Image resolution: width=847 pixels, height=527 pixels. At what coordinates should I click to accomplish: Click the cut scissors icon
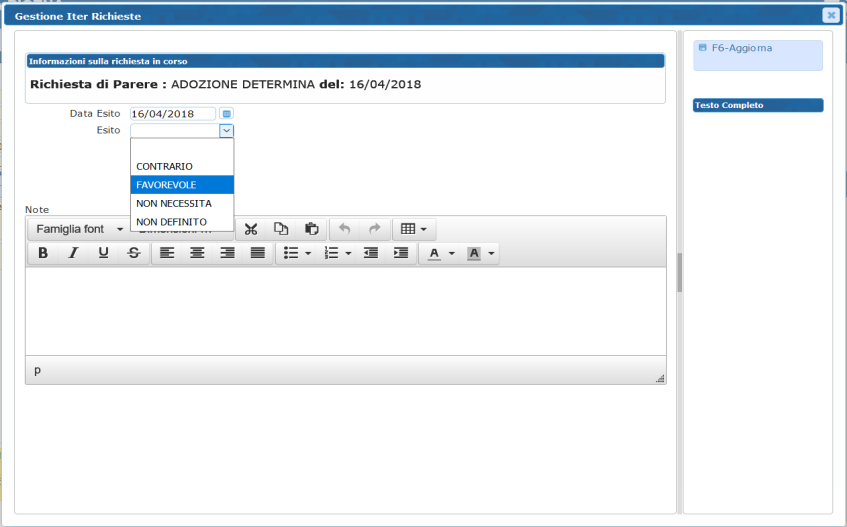point(251,229)
